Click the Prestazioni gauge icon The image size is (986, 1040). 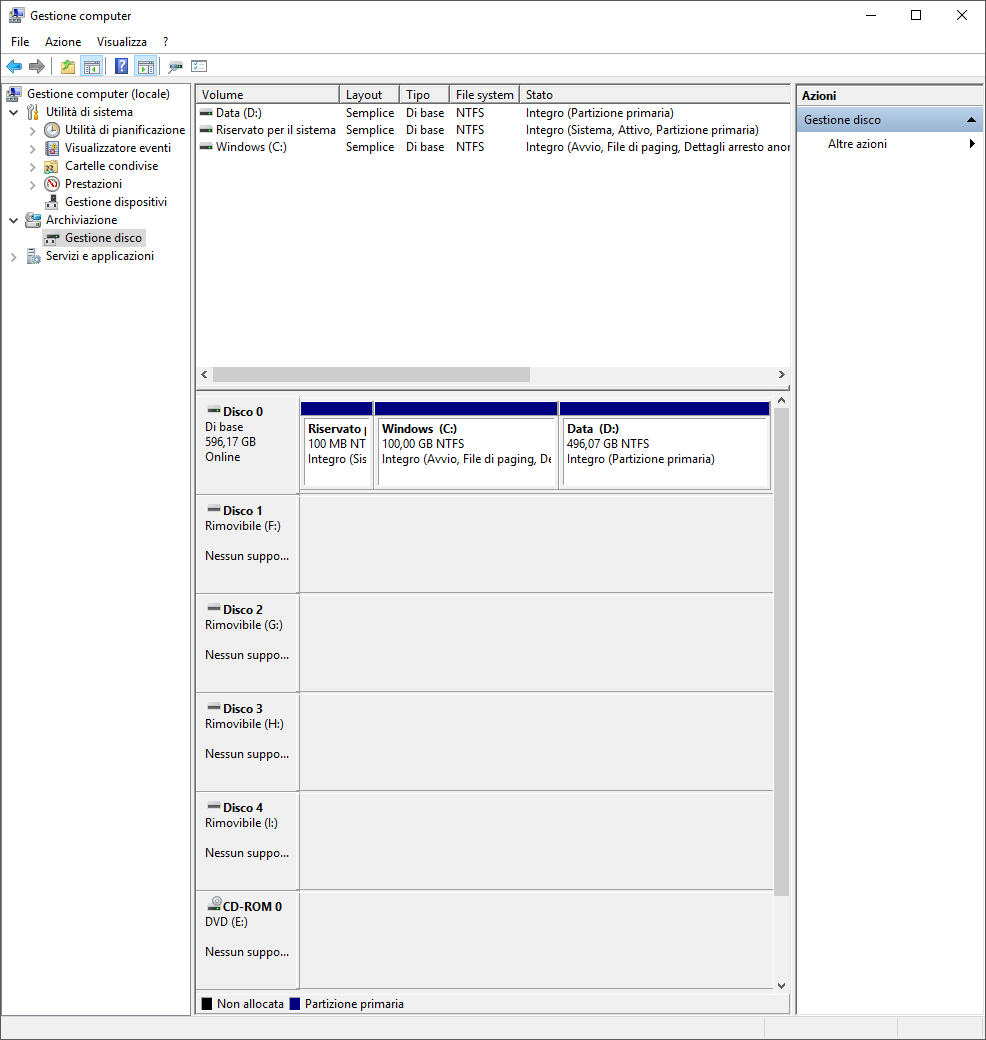pos(52,184)
